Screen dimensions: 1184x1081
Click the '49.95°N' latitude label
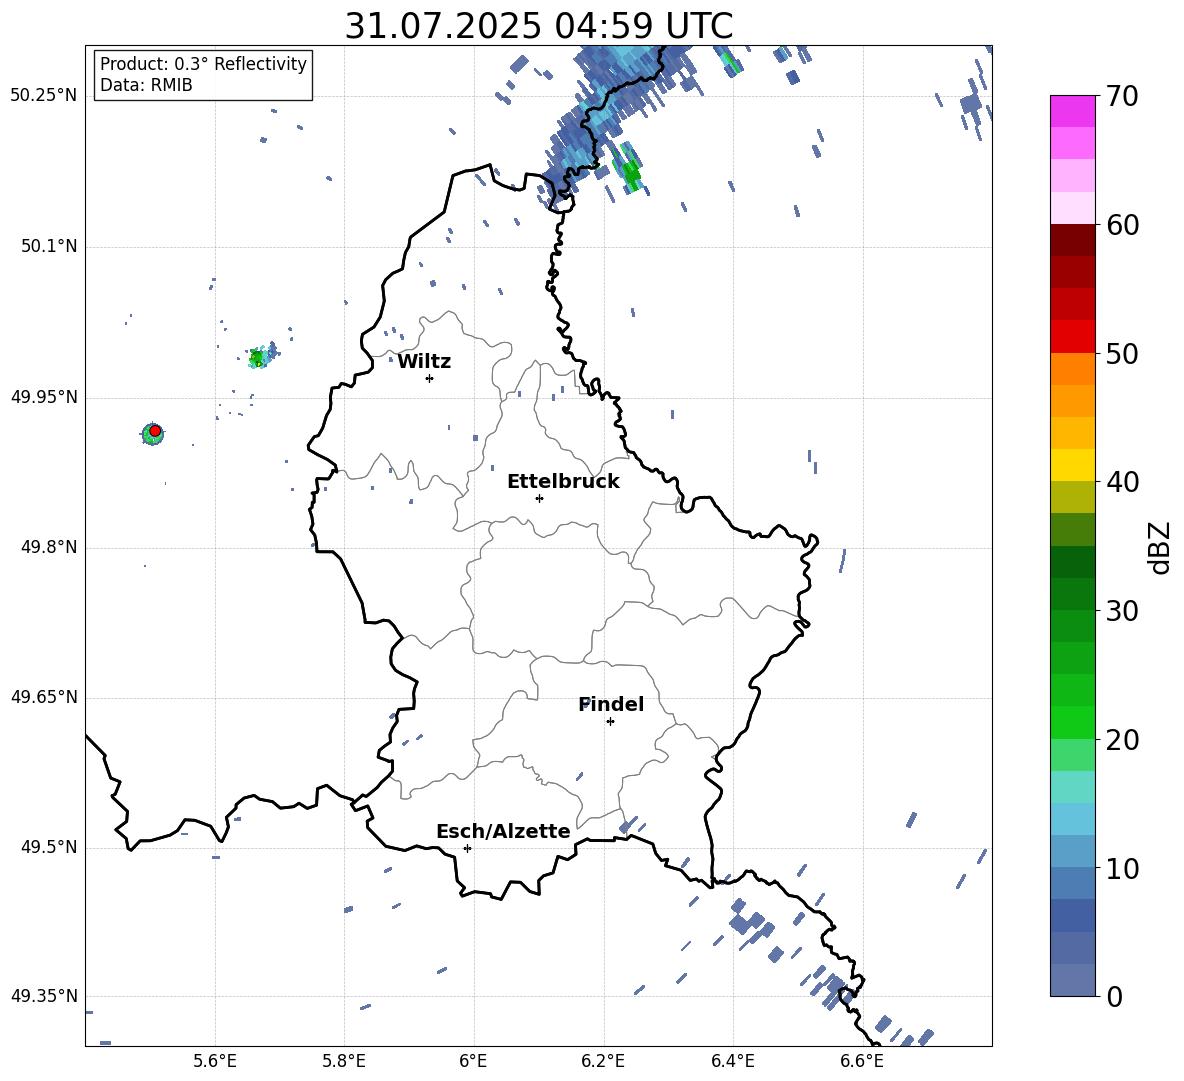44,397
